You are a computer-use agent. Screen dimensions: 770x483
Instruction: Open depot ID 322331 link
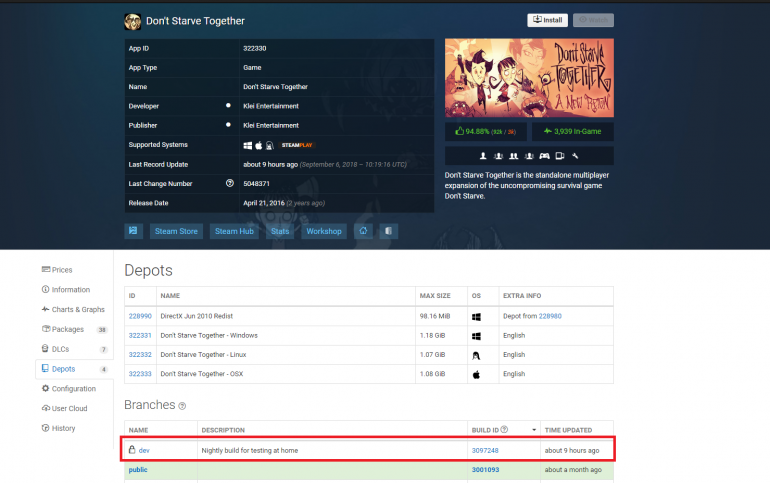140,335
